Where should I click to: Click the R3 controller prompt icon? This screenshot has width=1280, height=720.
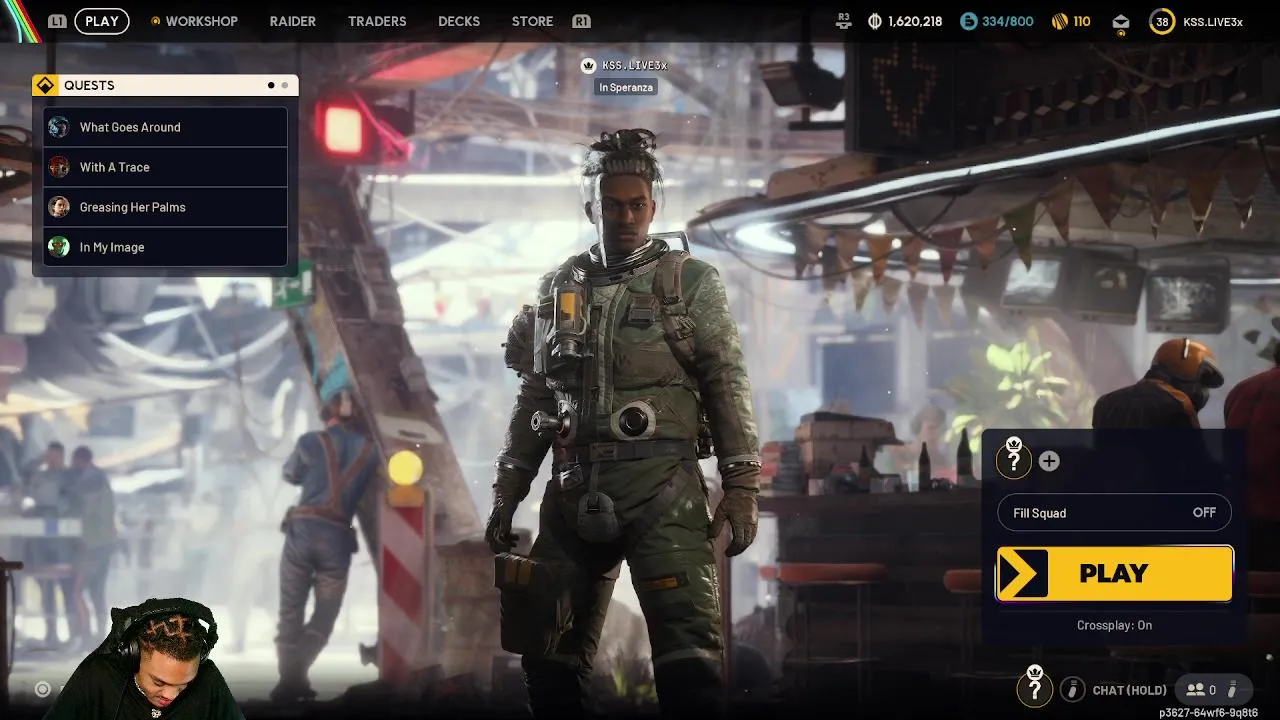click(844, 21)
